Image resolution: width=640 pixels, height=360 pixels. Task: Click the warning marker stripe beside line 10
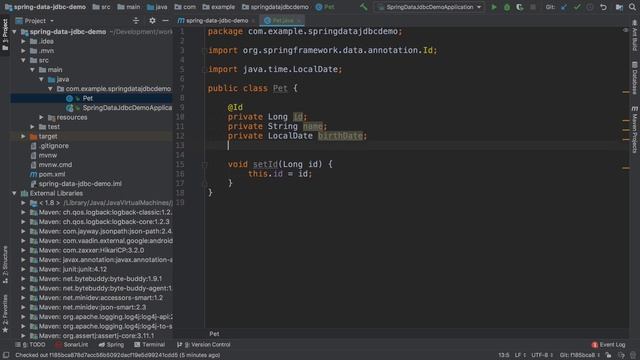click(626, 121)
